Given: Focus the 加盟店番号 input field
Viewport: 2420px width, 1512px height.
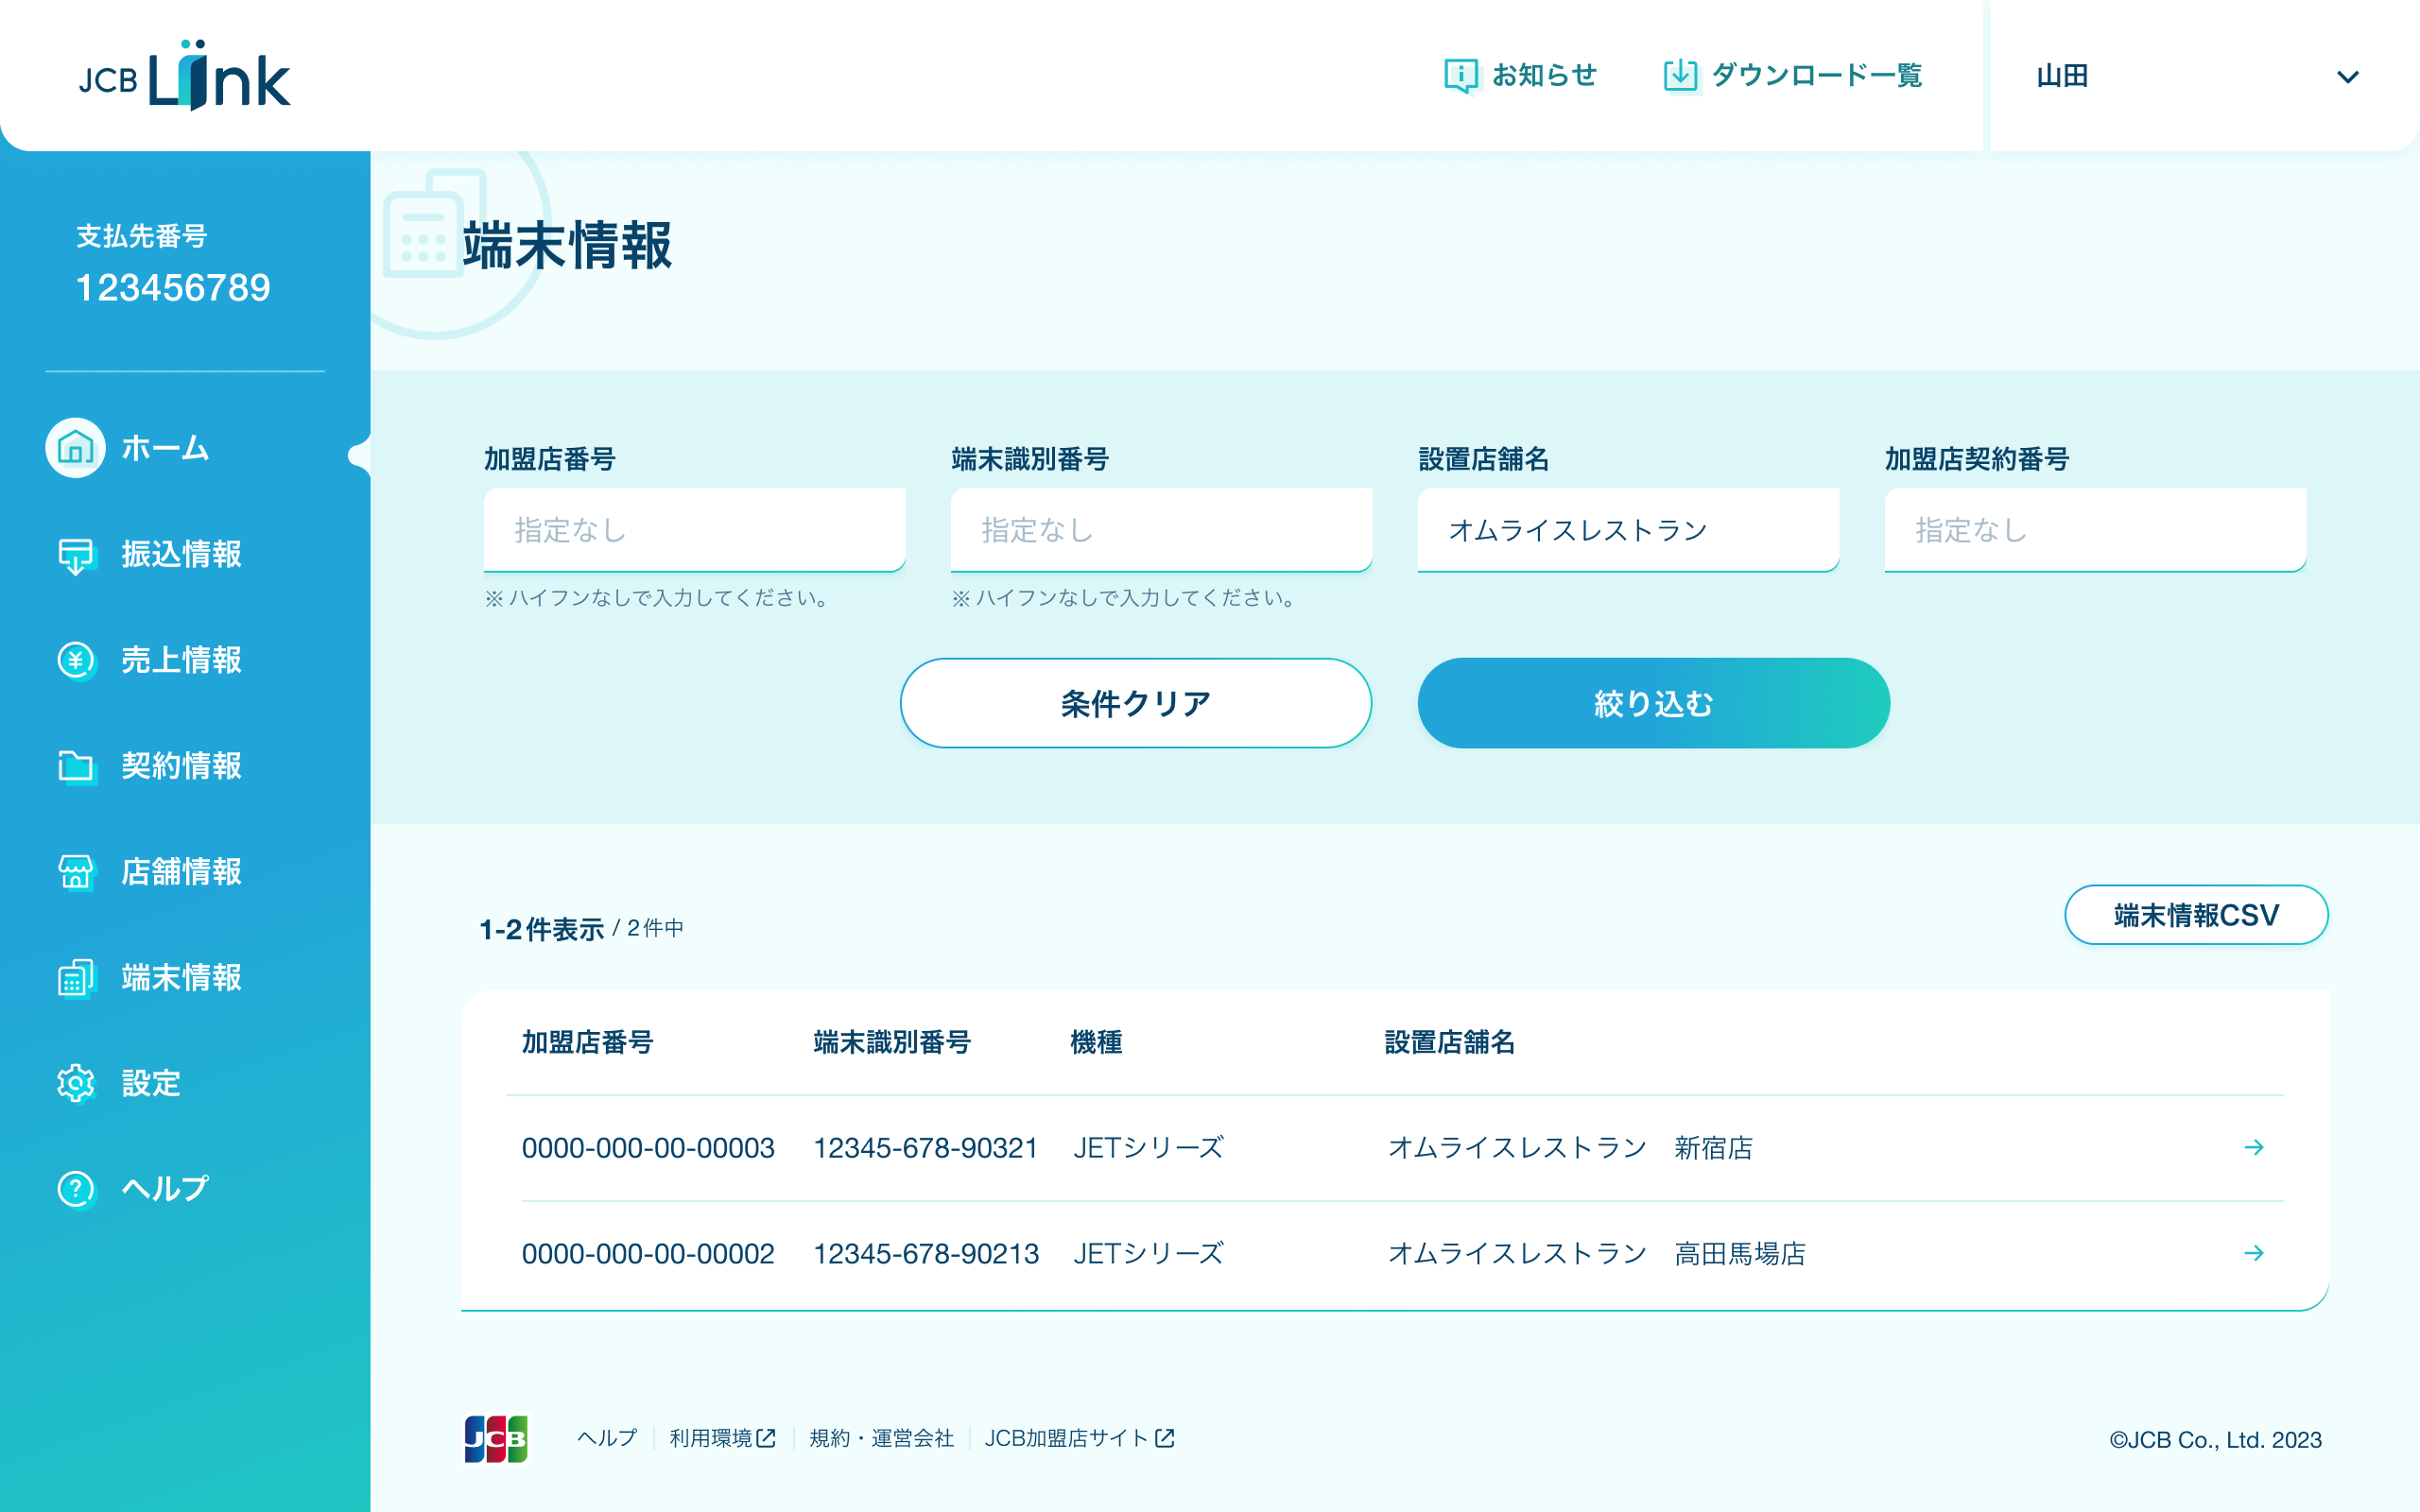Looking at the screenshot, I should (x=694, y=530).
